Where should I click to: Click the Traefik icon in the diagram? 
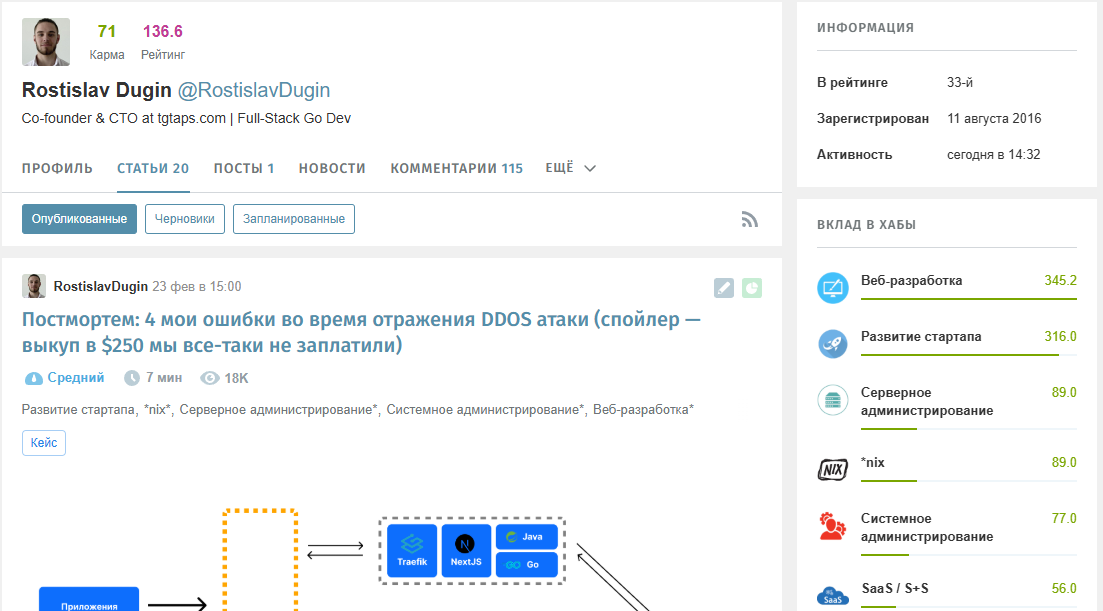(413, 549)
